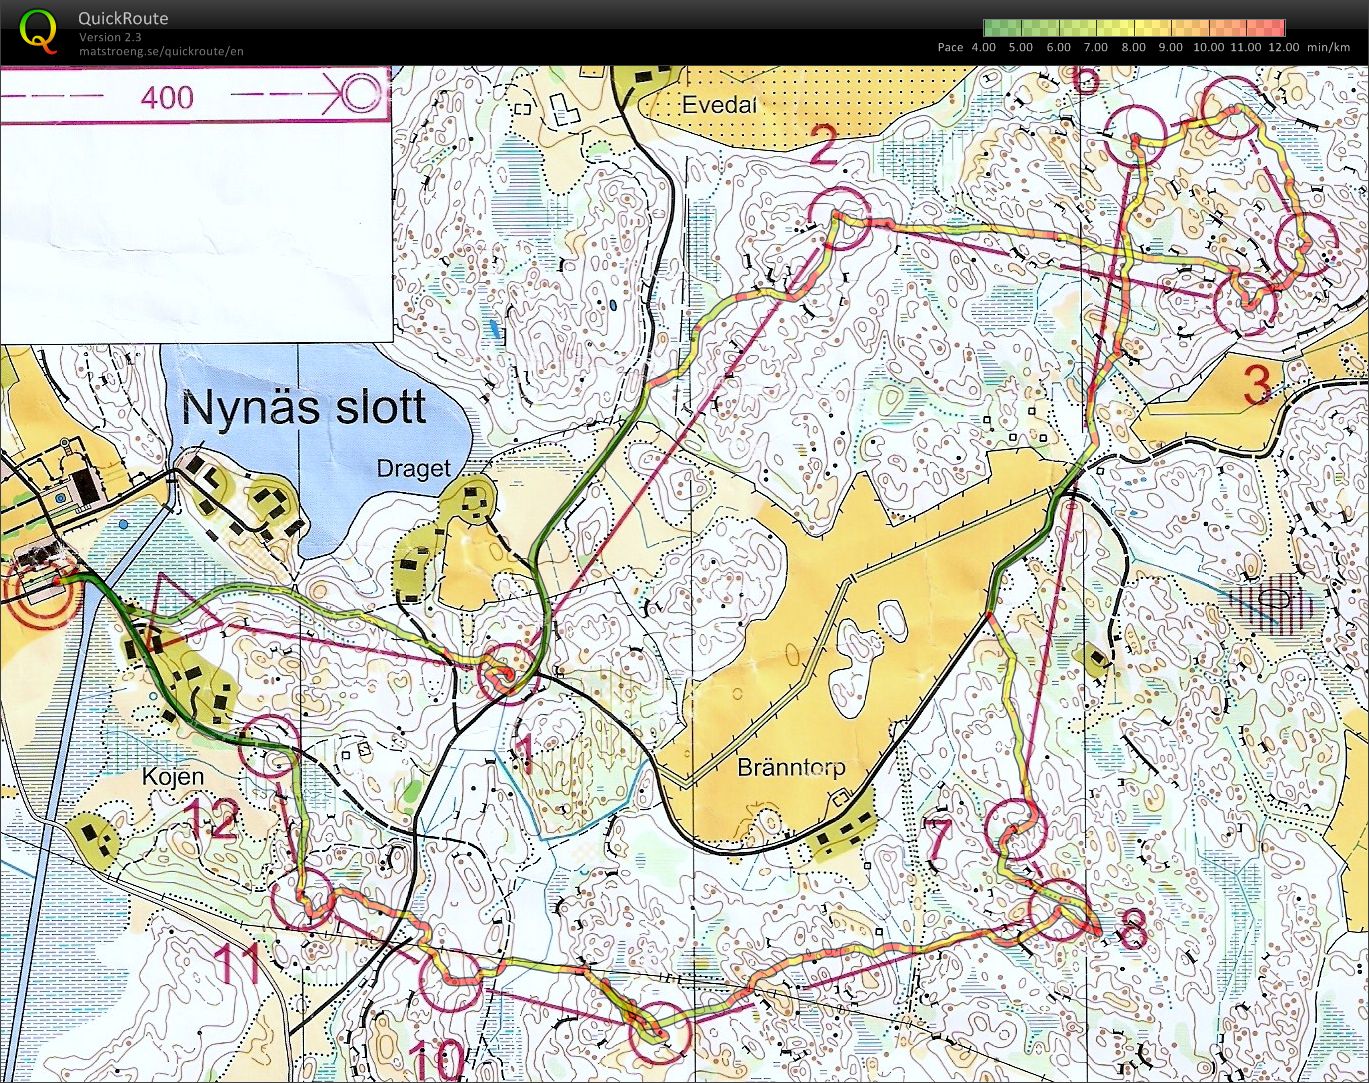This screenshot has height=1083, width=1369.
Task: Click the control 8 circle
Action: coord(1060,909)
